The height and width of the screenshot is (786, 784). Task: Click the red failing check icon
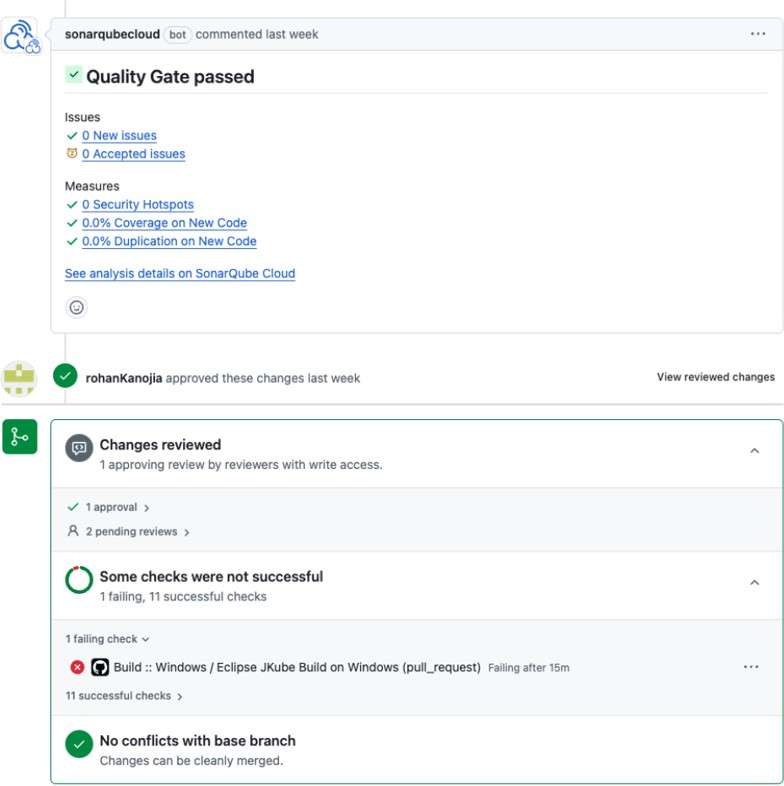tap(77, 667)
